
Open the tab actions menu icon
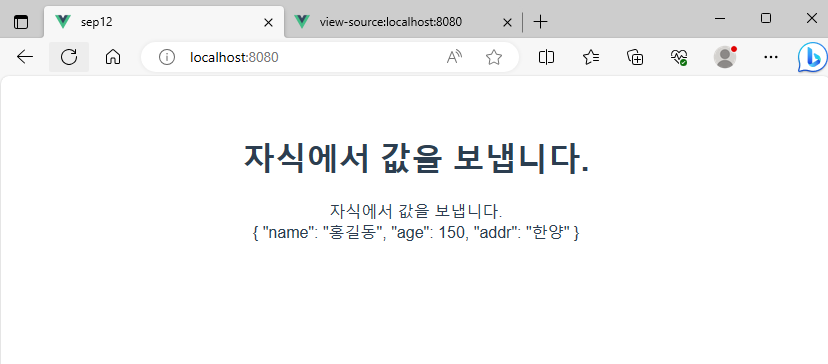tap(21, 22)
